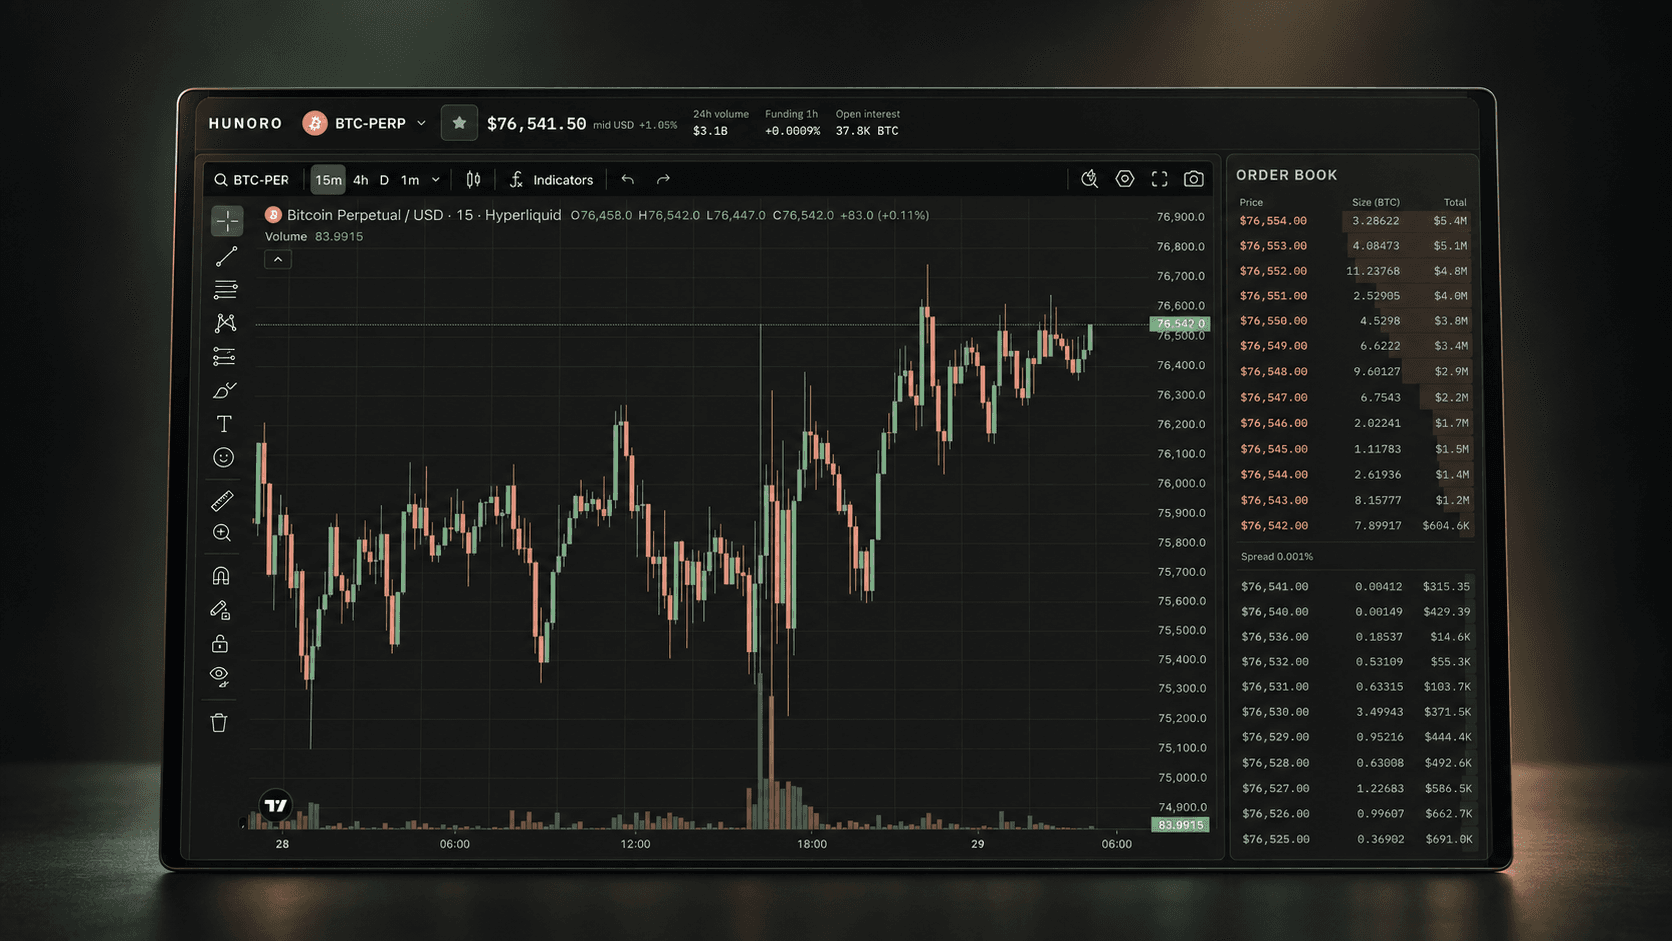Open the Fibonacci retracement tool
Screen dimensions: 1672x941
coord(225,290)
